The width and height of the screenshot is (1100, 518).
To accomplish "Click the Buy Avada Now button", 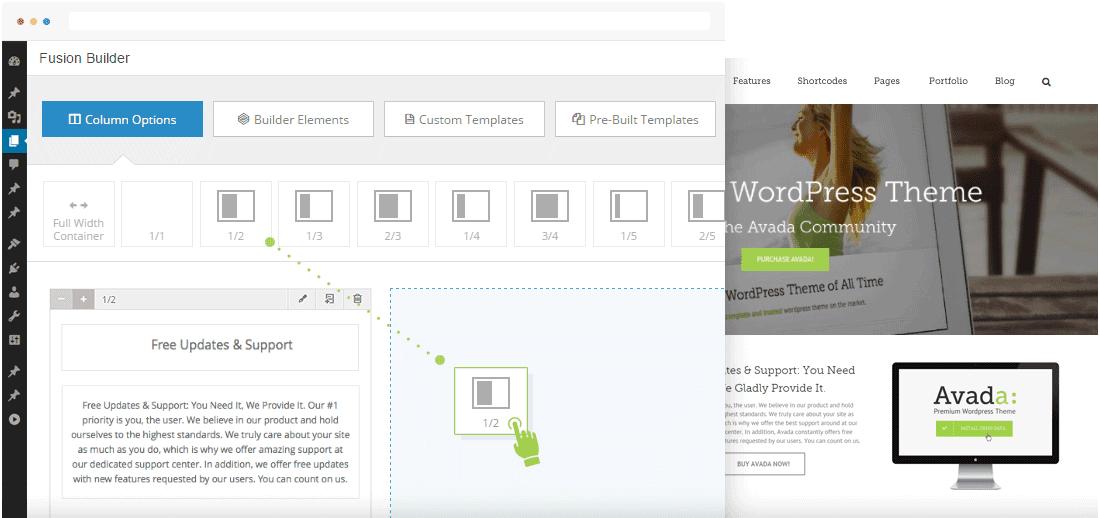I will (x=764, y=464).
